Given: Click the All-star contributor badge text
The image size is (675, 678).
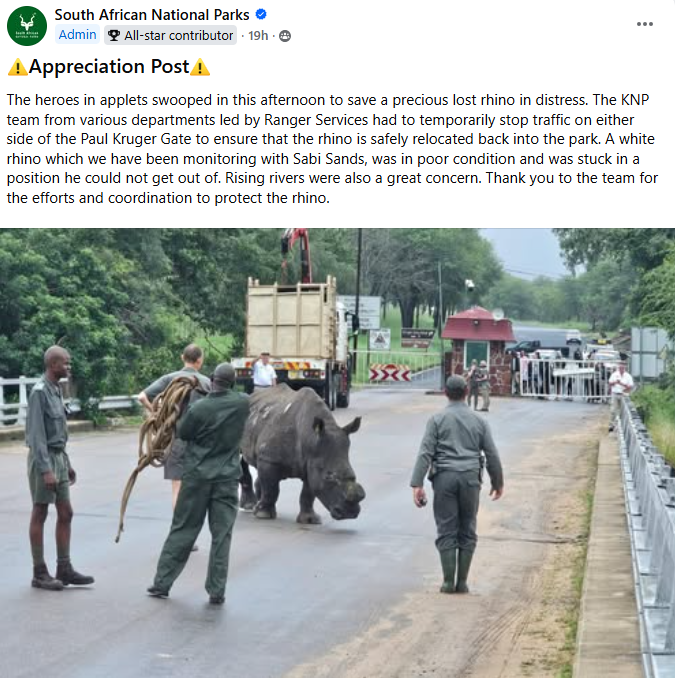Looking at the screenshot, I should tap(178, 36).
